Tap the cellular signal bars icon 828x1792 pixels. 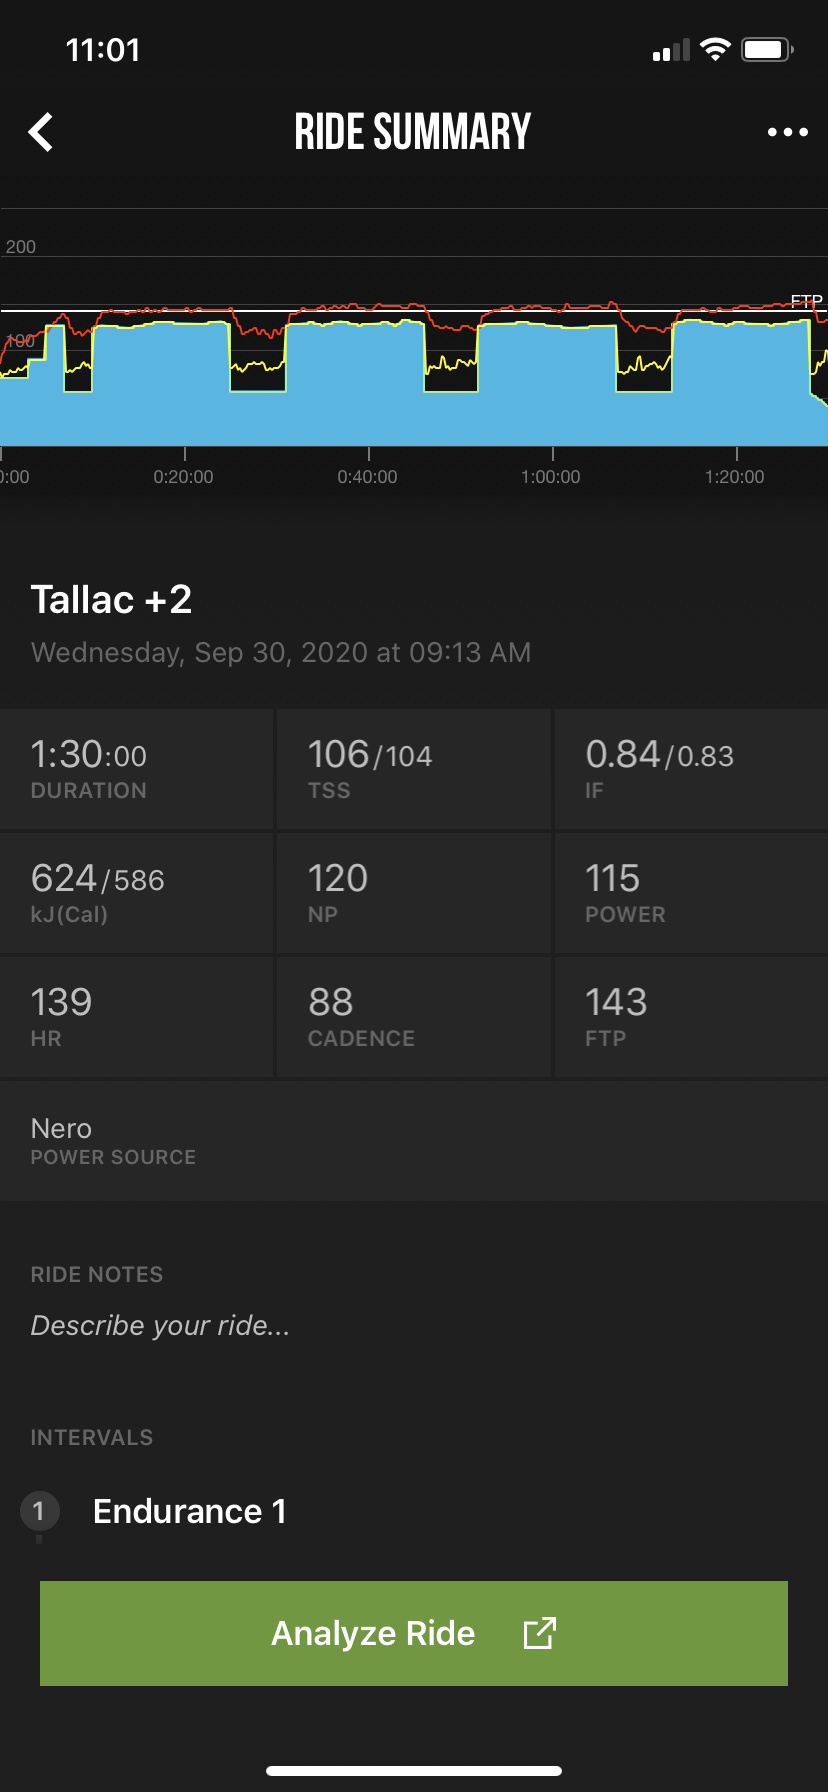(671, 51)
